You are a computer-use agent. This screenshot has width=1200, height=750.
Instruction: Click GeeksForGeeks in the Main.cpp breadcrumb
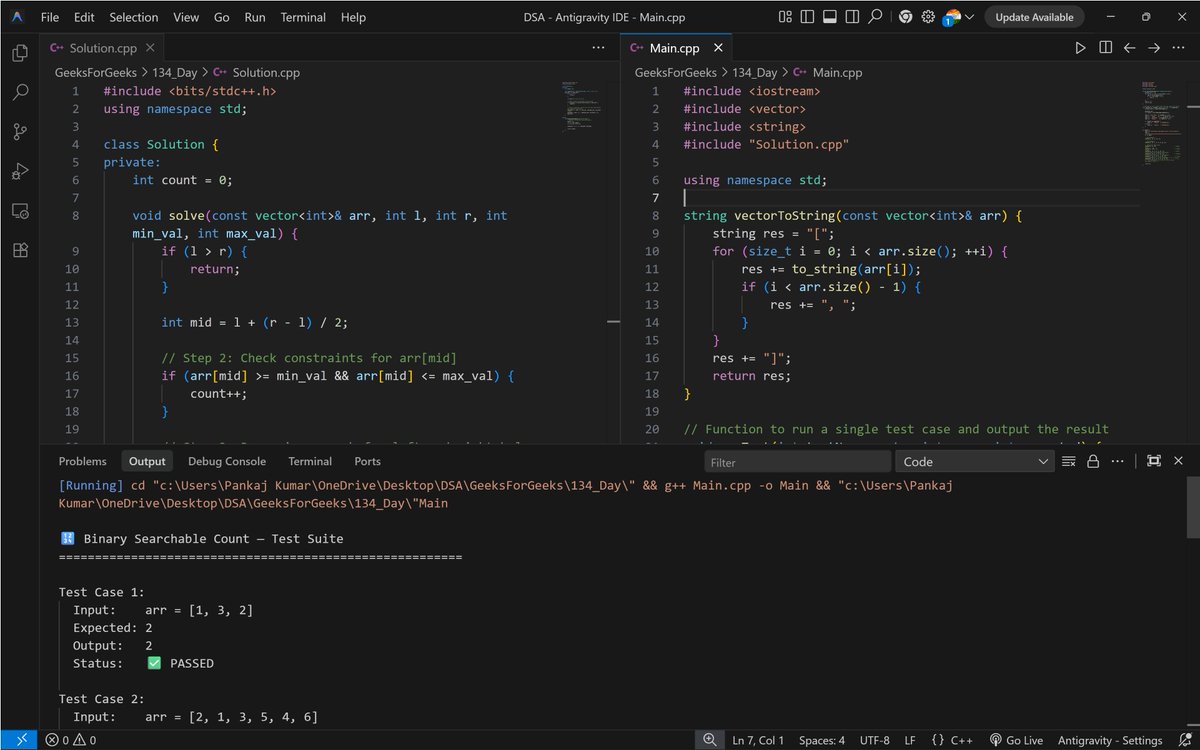coord(676,73)
